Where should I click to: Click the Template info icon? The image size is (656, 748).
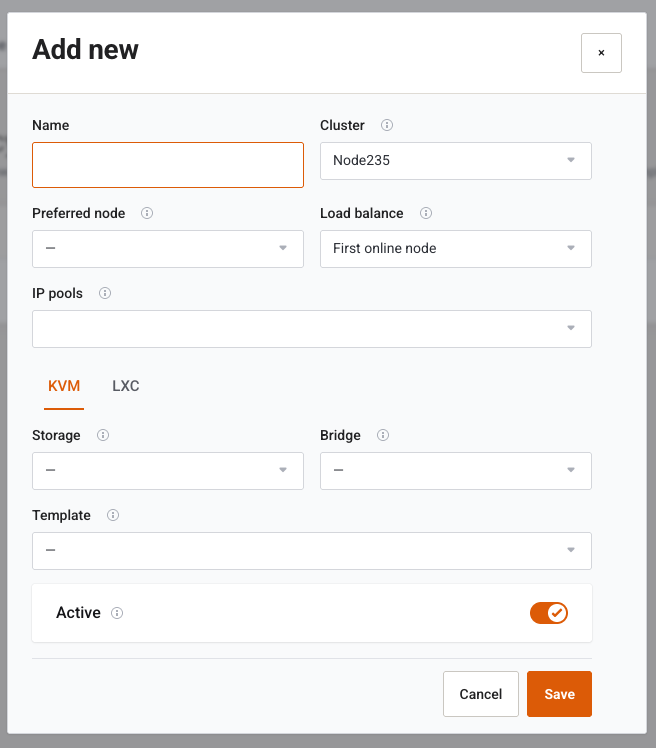coord(113,515)
